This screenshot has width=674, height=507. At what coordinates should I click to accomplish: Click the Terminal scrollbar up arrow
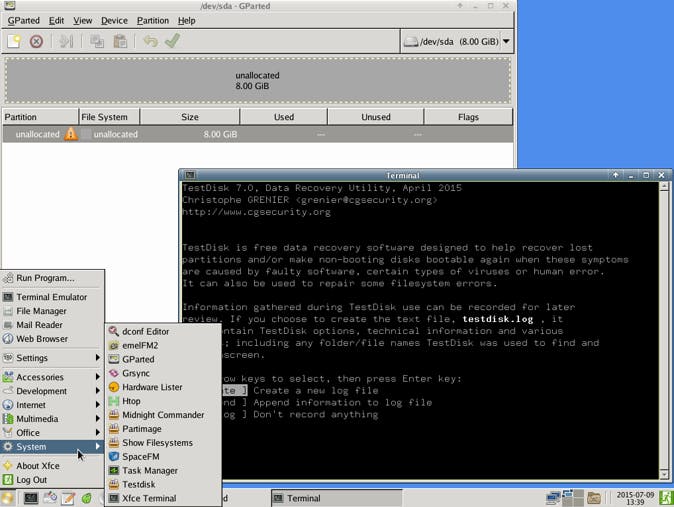tap(664, 186)
